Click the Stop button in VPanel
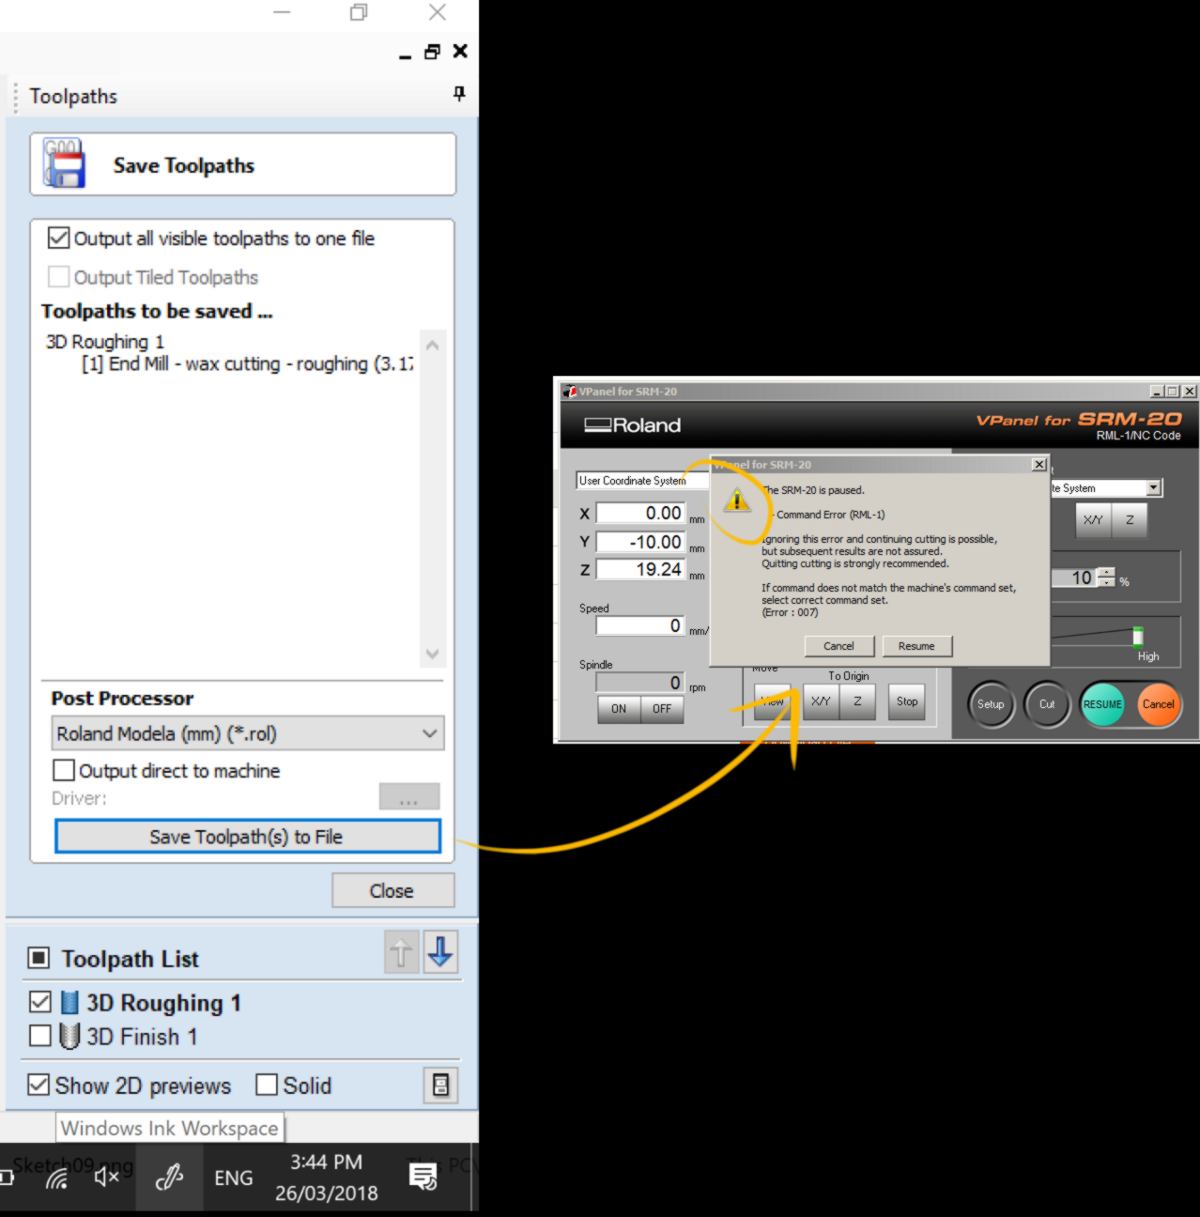 [x=907, y=702]
